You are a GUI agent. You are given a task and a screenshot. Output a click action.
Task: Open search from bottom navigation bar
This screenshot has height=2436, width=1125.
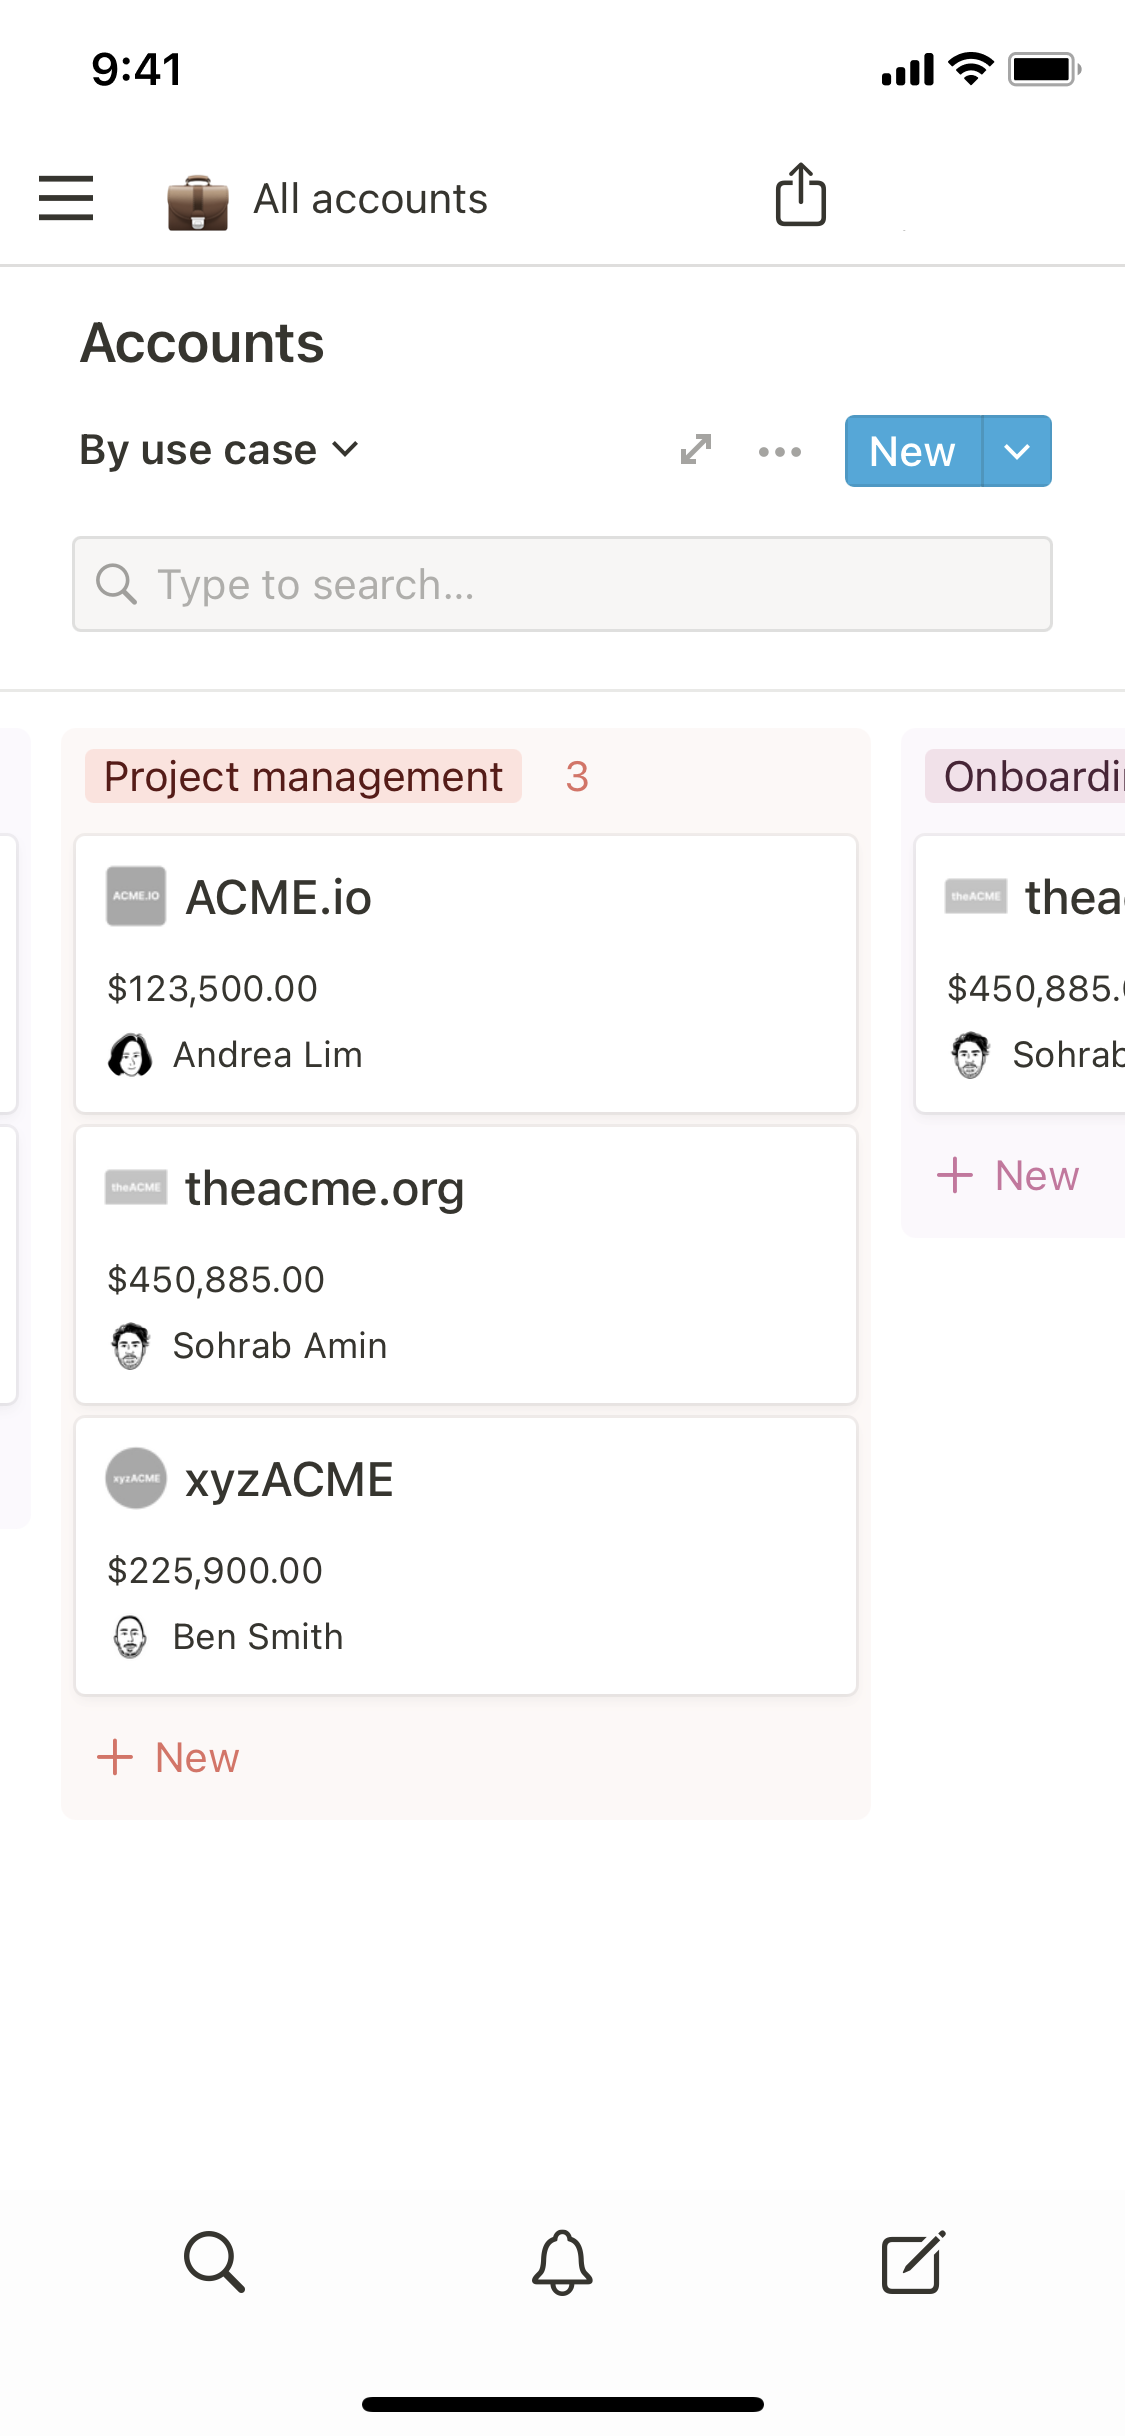[x=214, y=2262]
